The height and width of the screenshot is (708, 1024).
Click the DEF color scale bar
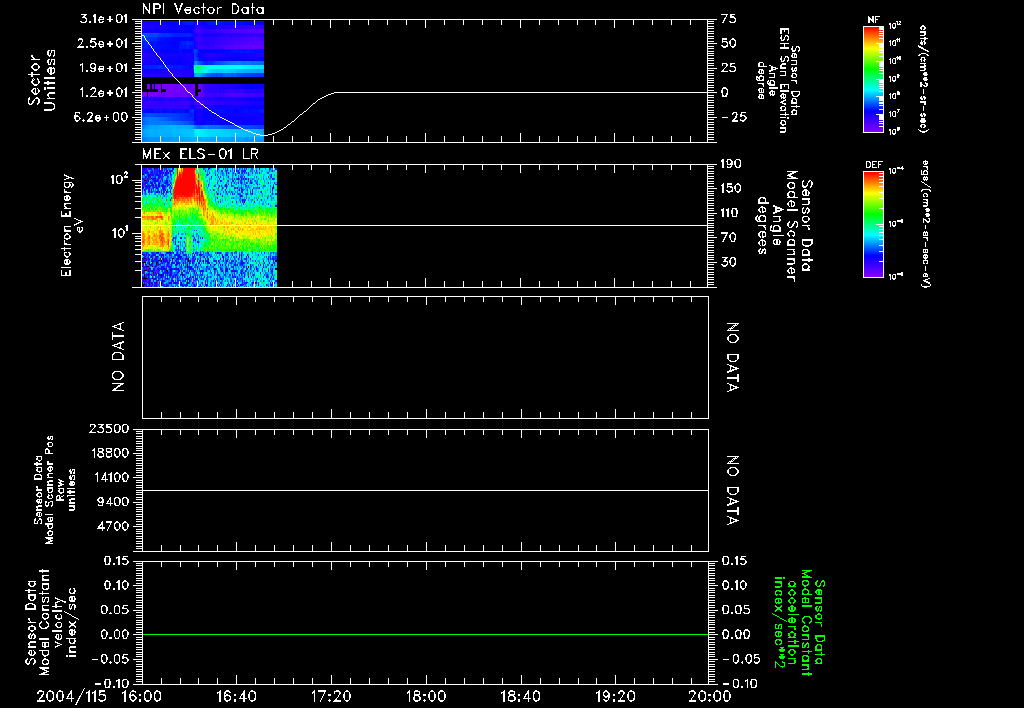tap(873, 224)
